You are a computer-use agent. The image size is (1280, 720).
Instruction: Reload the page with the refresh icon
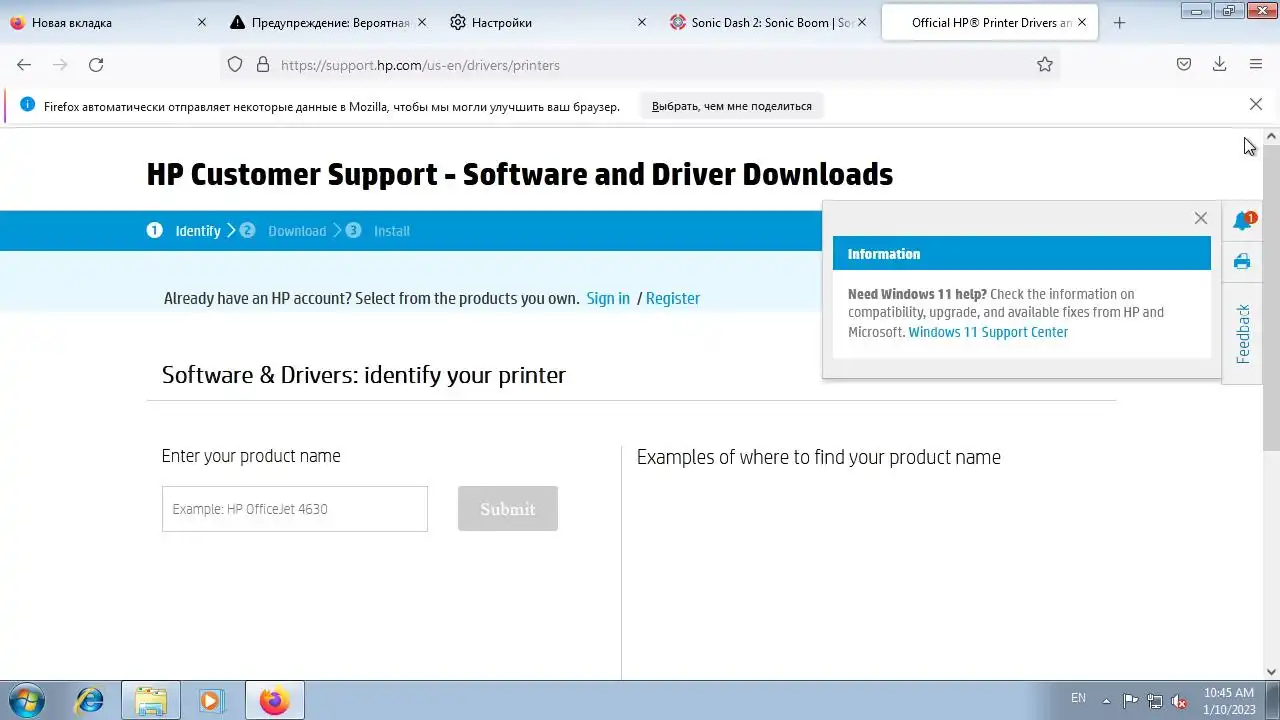[96, 64]
